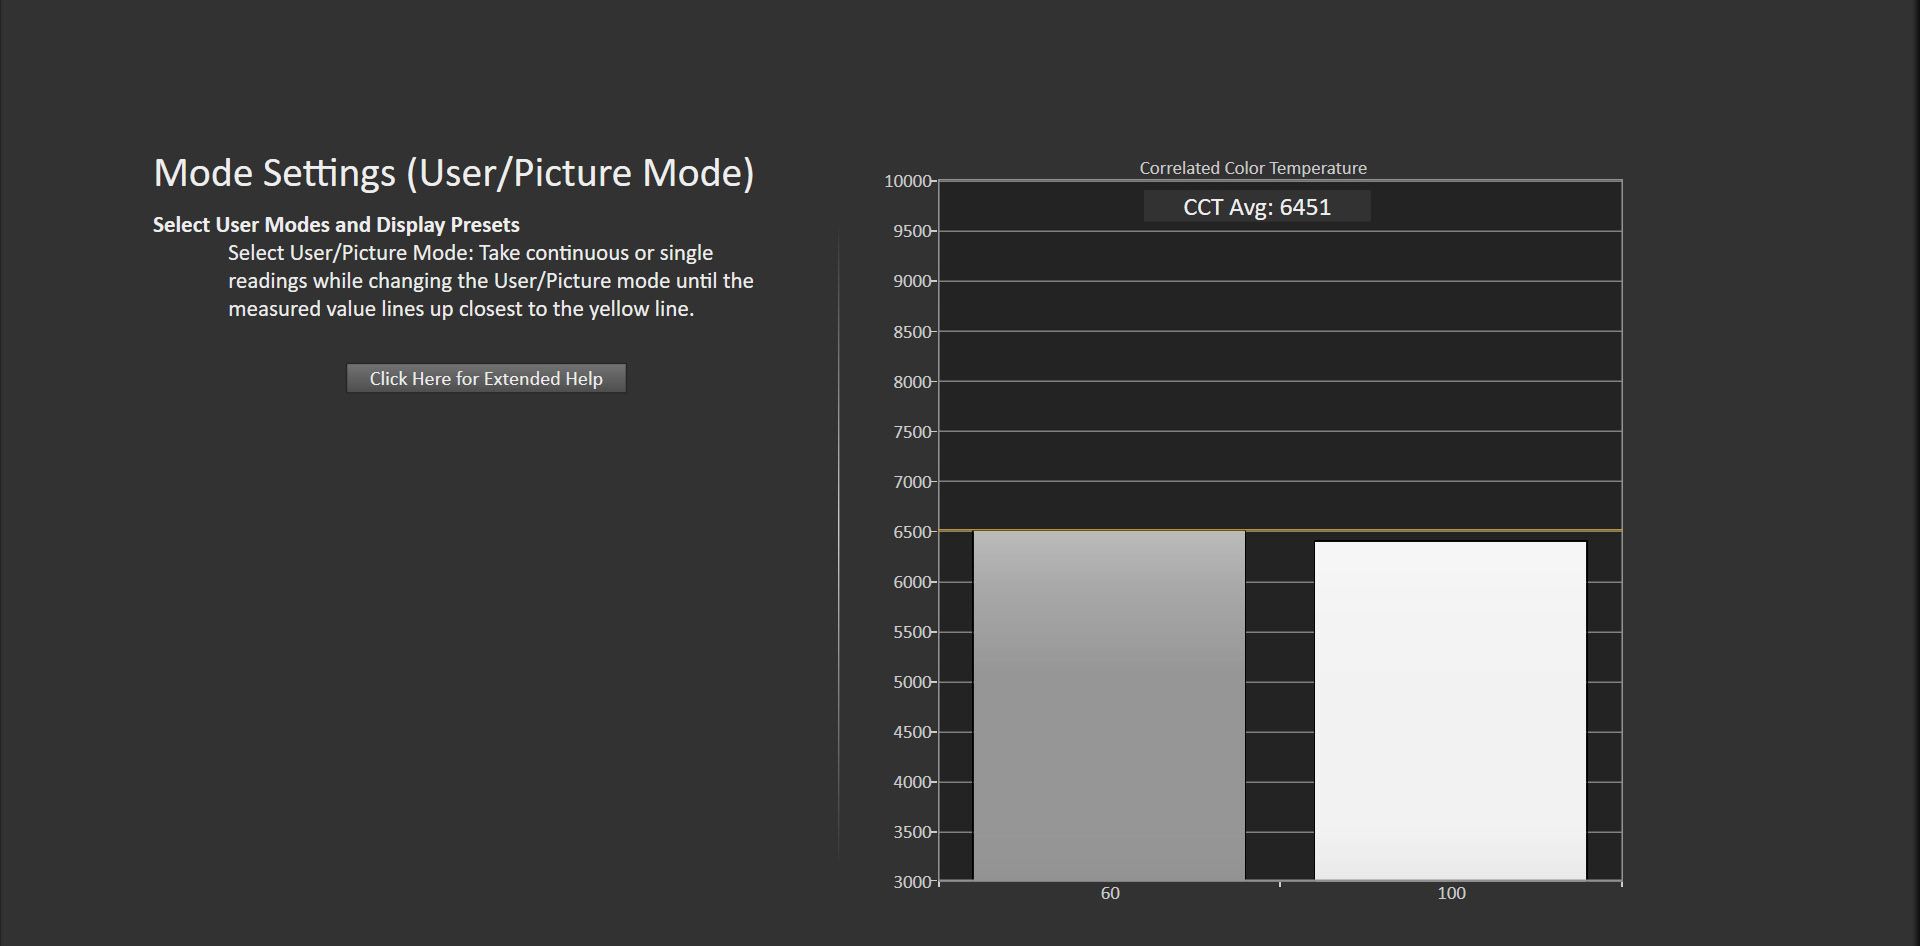Screen dimensions: 1920x946
Task: Click the 5000 axis label
Action: pyautogui.click(x=912, y=682)
